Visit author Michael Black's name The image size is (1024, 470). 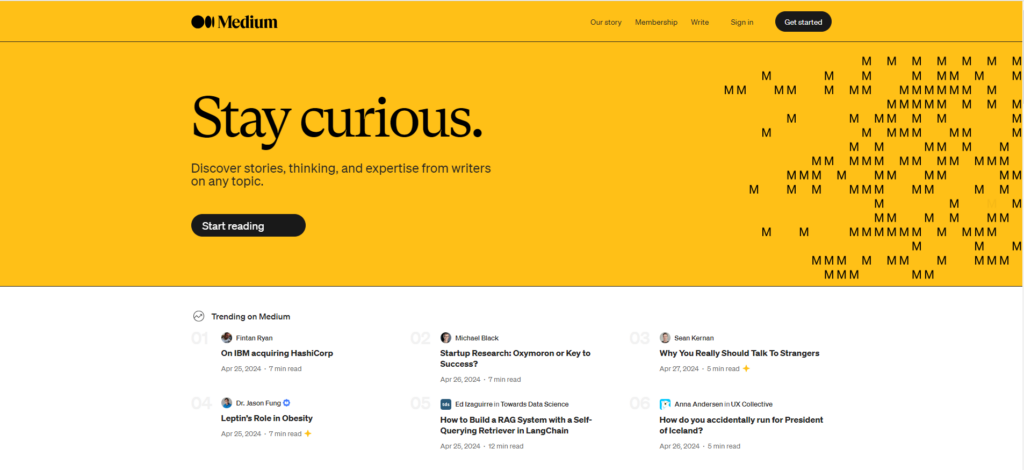(477, 338)
